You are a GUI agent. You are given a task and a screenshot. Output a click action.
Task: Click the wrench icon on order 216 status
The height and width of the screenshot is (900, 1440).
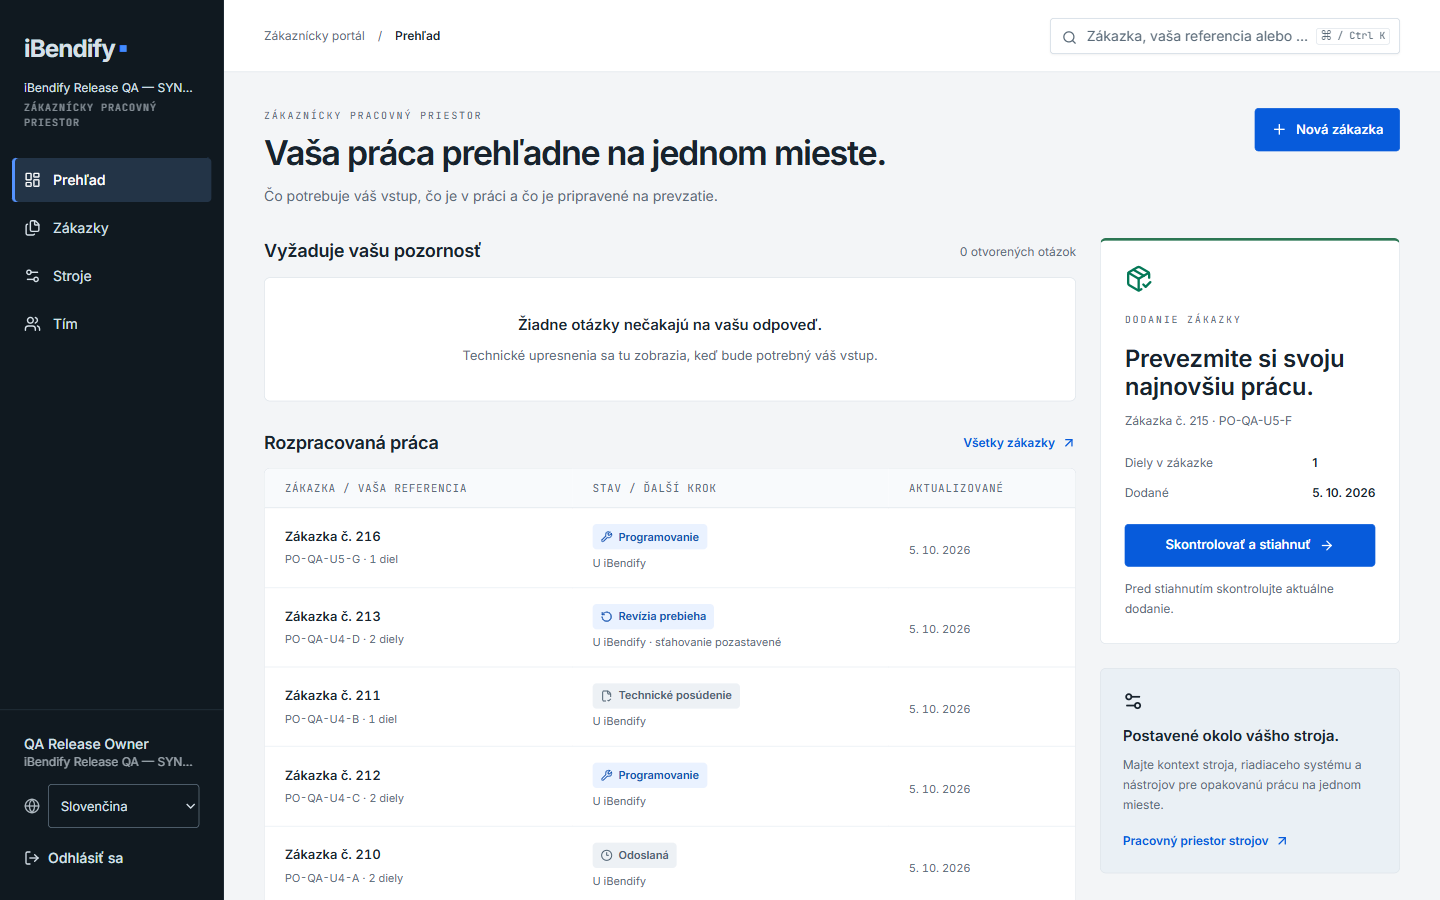click(x=606, y=537)
